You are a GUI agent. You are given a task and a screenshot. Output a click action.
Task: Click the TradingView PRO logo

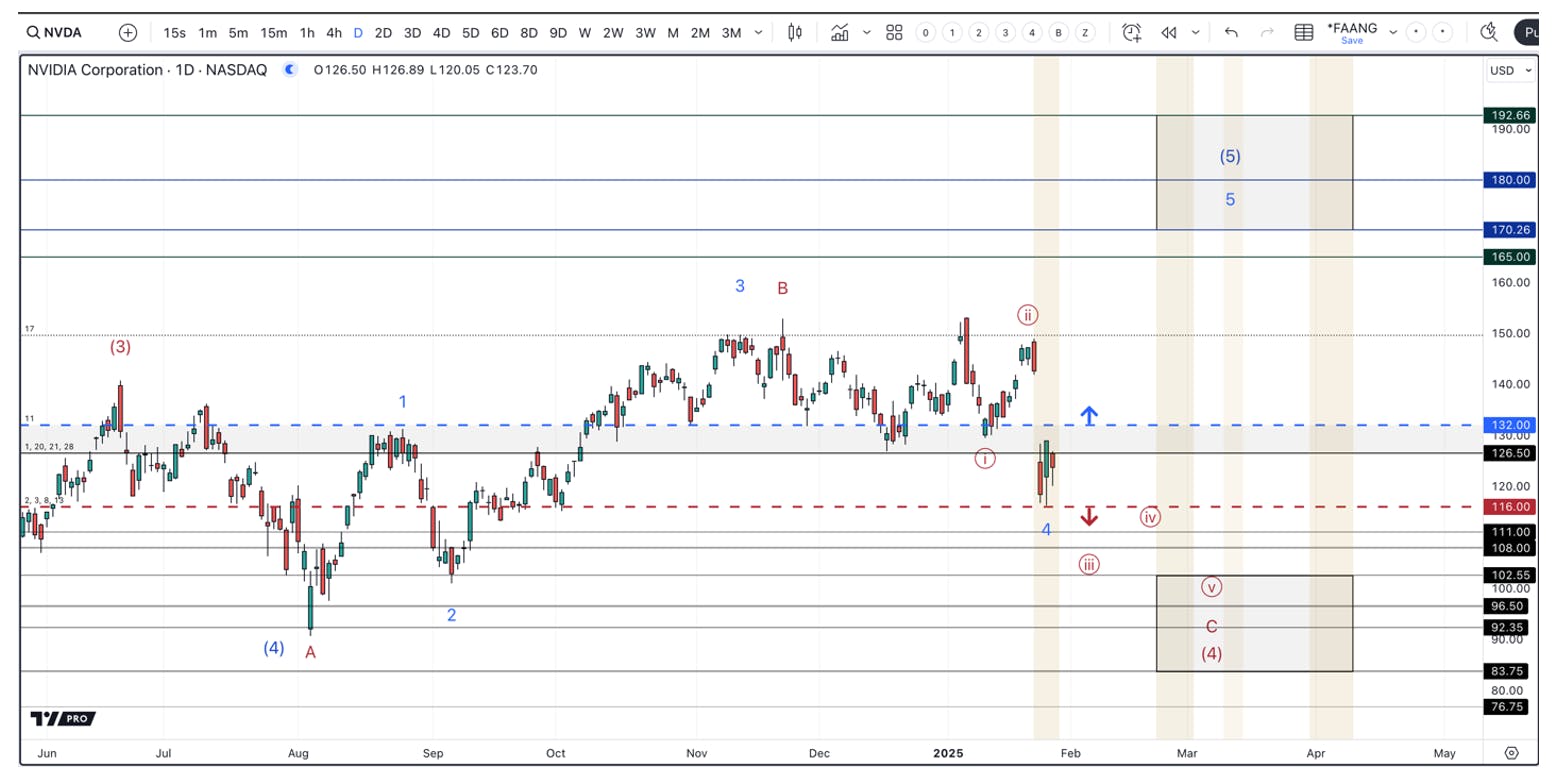(63, 718)
